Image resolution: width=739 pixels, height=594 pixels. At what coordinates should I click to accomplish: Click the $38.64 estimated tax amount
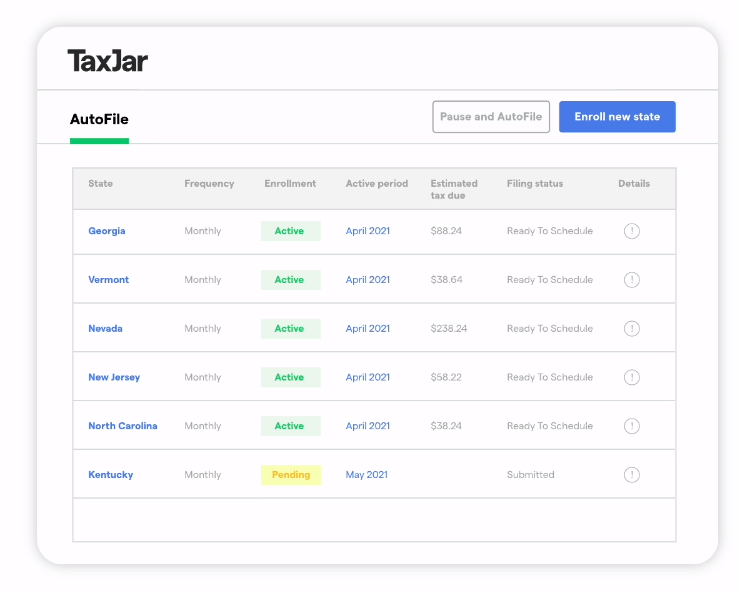[x=446, y=280]
